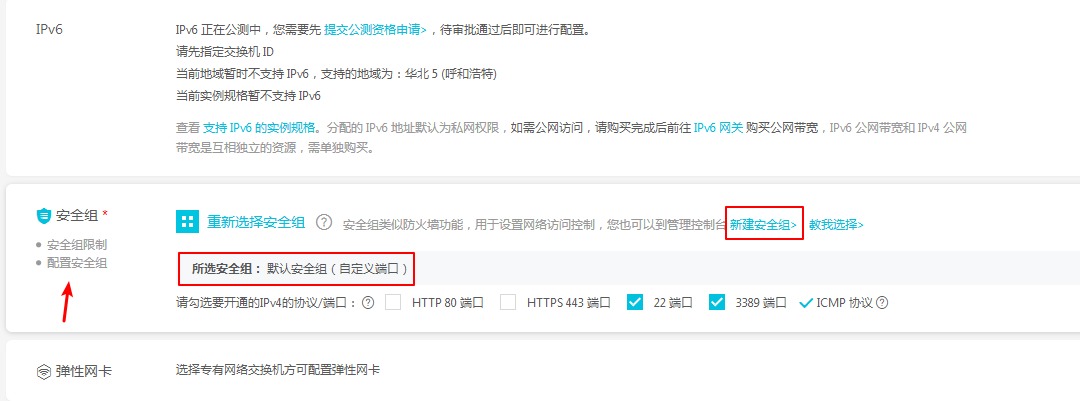Go to the IPv6 网关 link
This screenshot has width=1080, height=401.
pos(718,128)
